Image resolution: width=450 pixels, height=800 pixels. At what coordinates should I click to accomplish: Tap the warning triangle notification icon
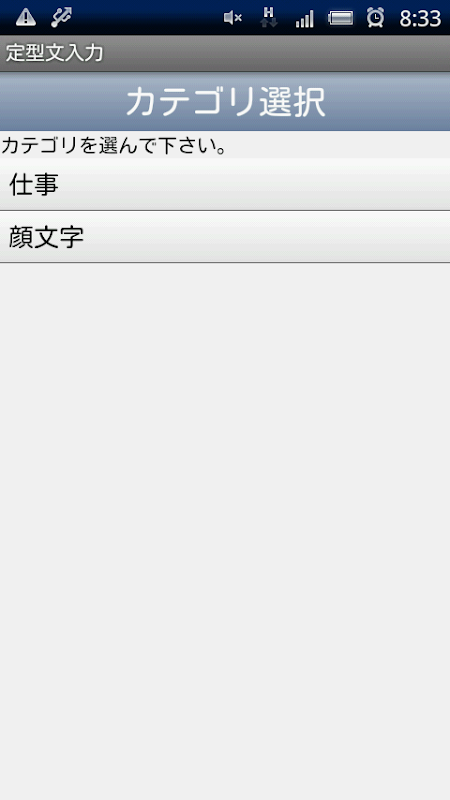[x=26, y=18]
